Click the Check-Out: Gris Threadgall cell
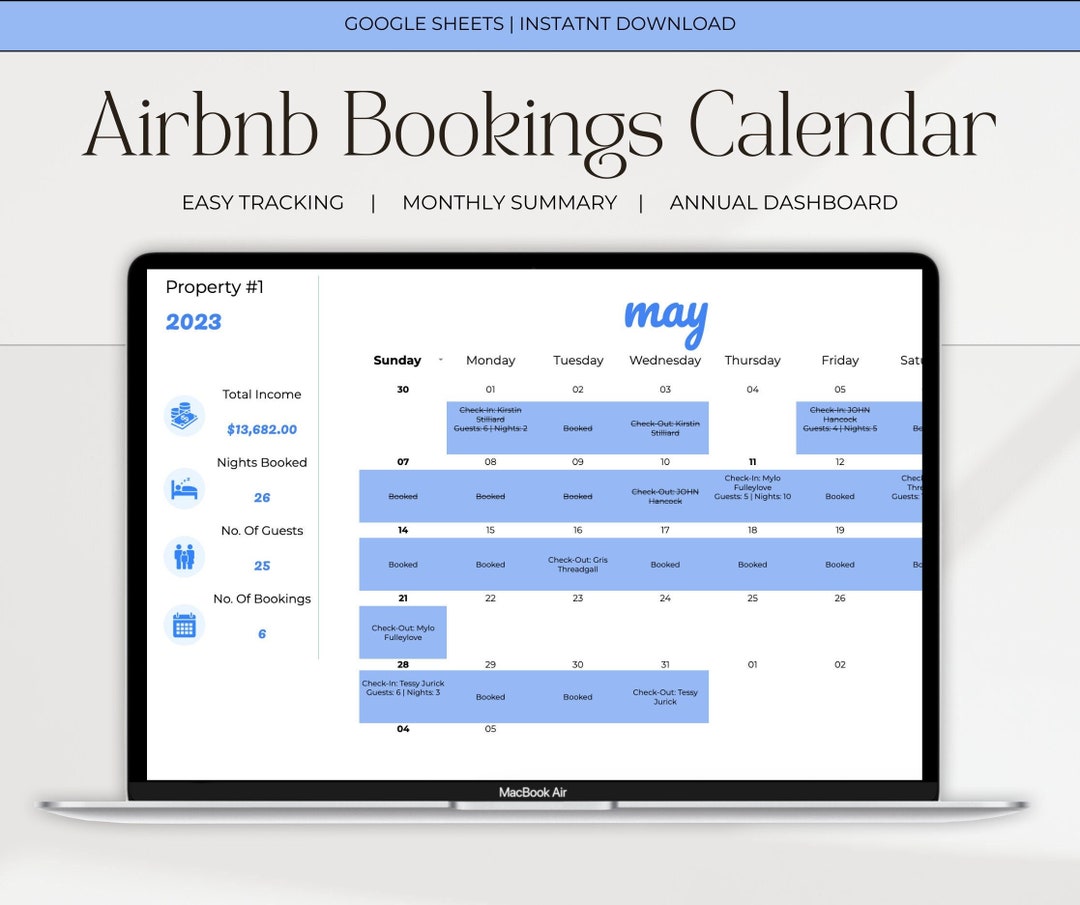 pos(578,562)
